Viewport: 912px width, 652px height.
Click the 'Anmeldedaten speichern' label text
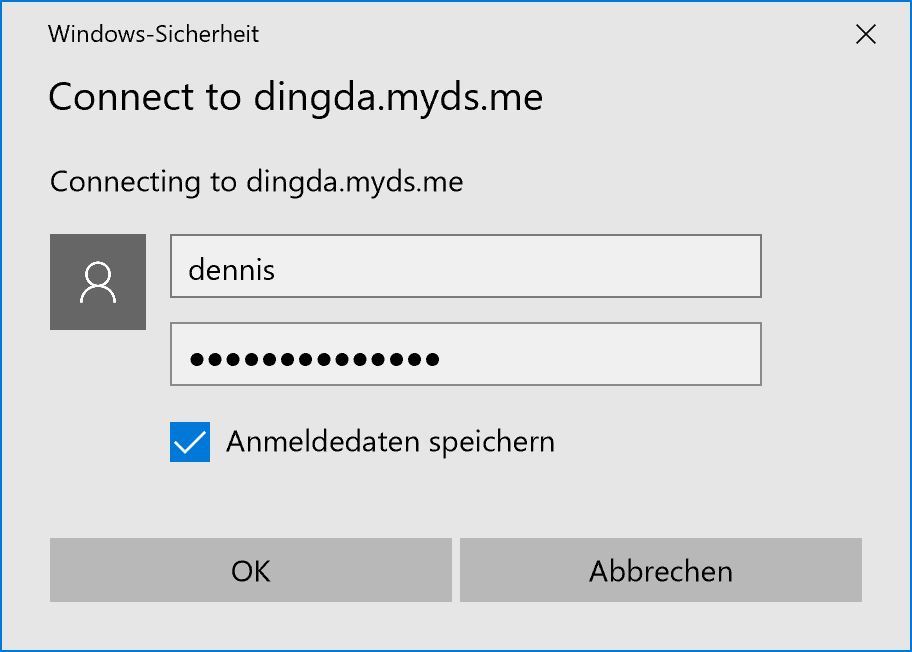(x=390, y=442)
